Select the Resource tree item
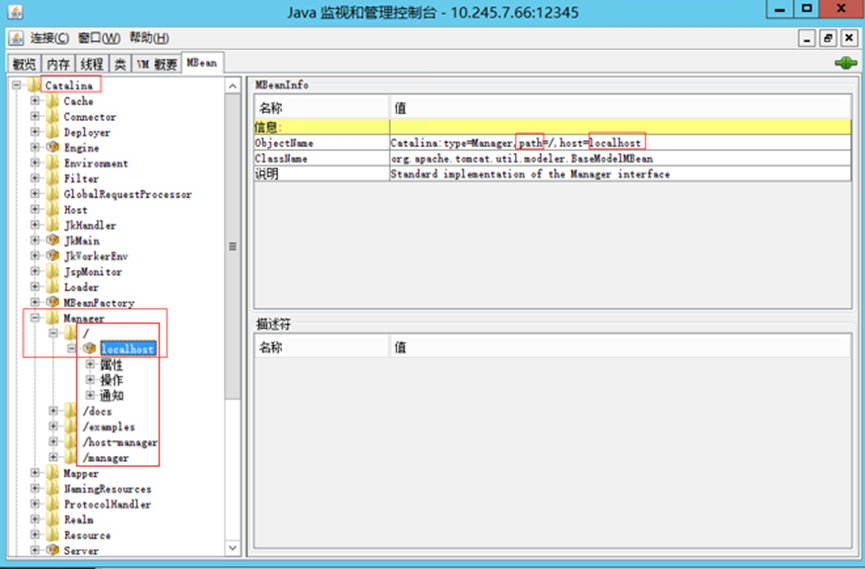The width and height of the screenshot is (865, 569). click(87, 535)
